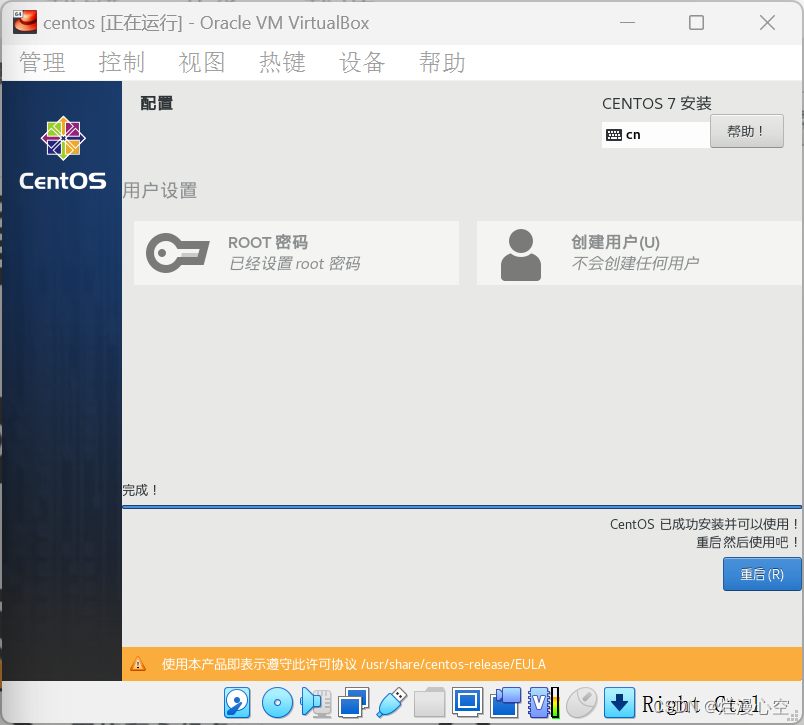804x725 pixels.
Task: Click the CentOS logo in the sidebar
Action: pyautogui.click(x=63, y=153)
